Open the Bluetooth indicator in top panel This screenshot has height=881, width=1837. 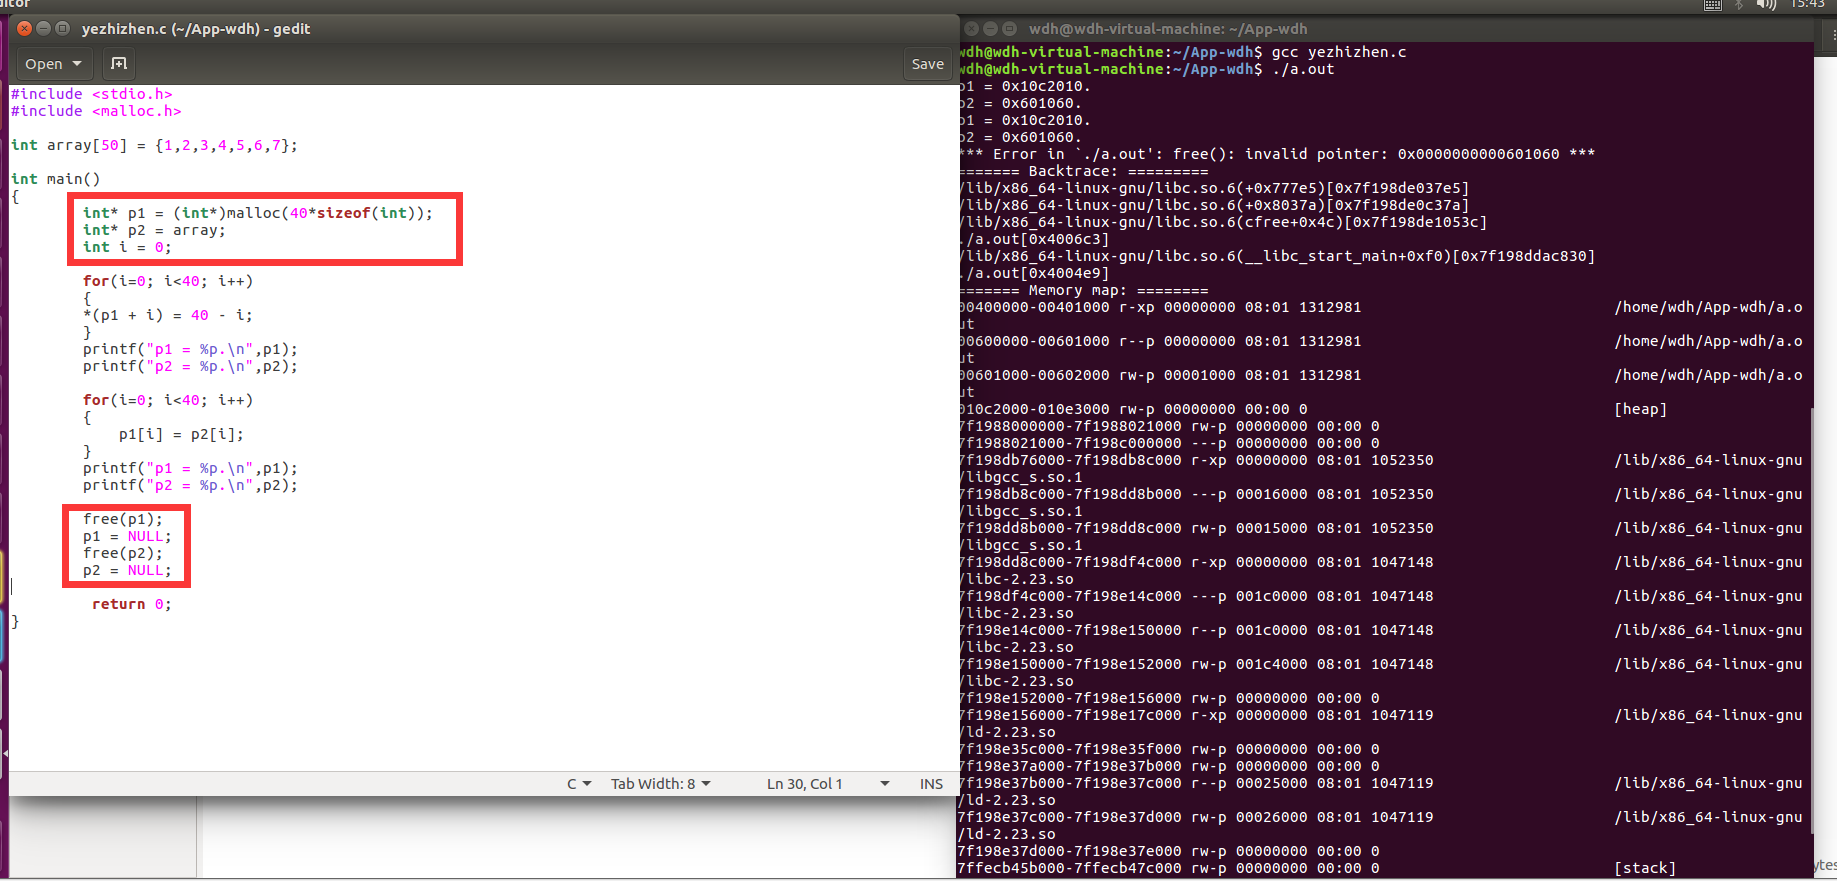[x=1740, y=5]
